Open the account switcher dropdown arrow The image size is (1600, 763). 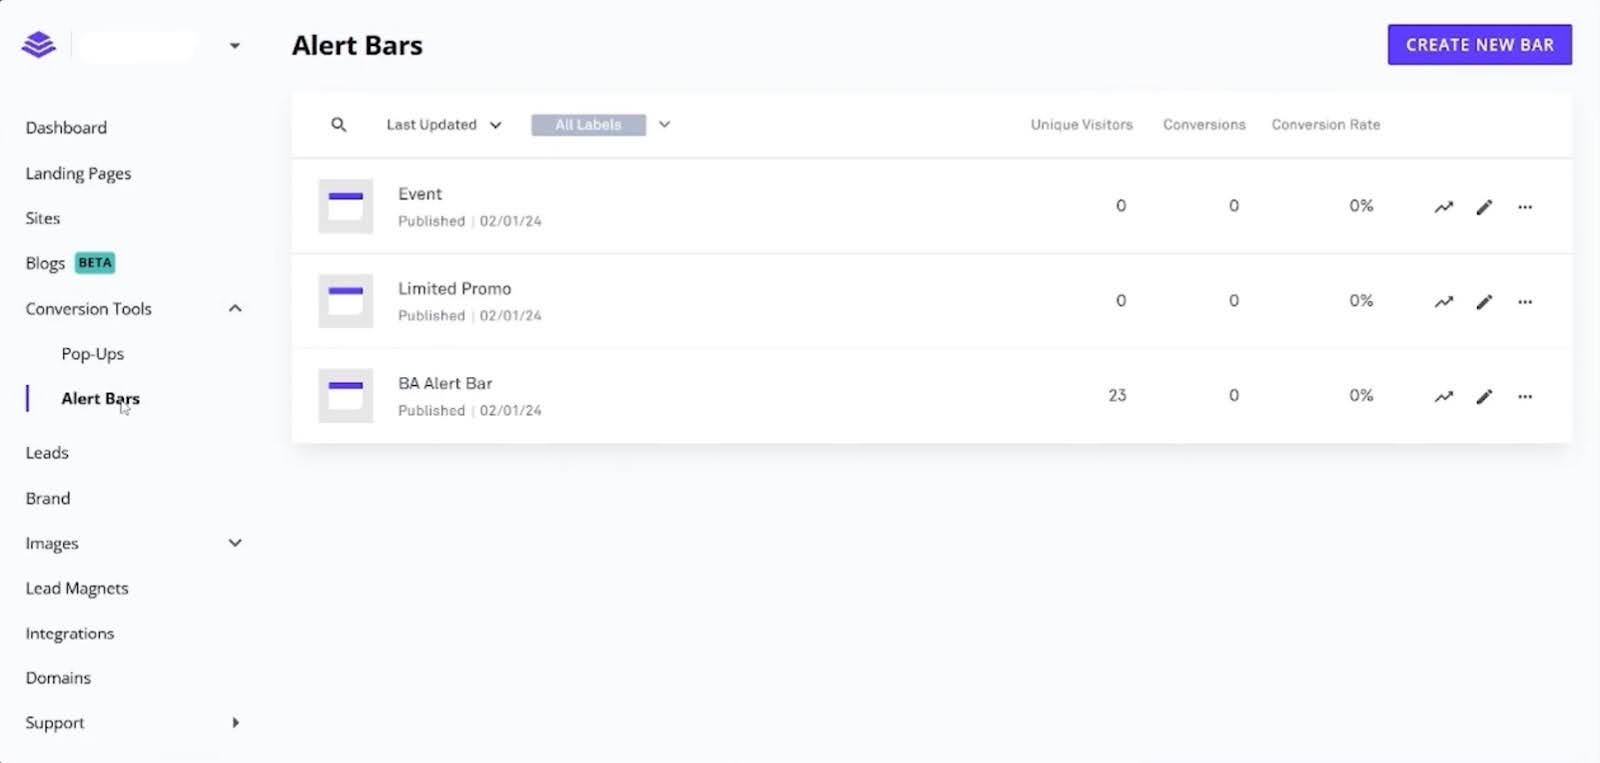(x=235, y=46)
